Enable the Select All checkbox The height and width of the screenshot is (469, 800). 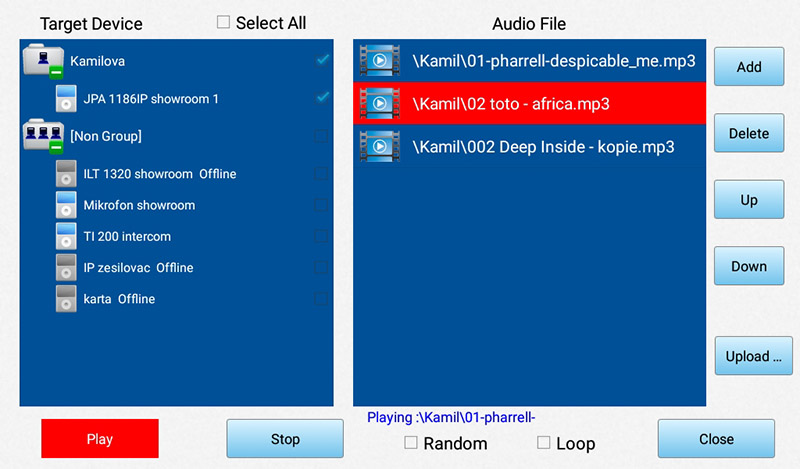coord(223,22)
